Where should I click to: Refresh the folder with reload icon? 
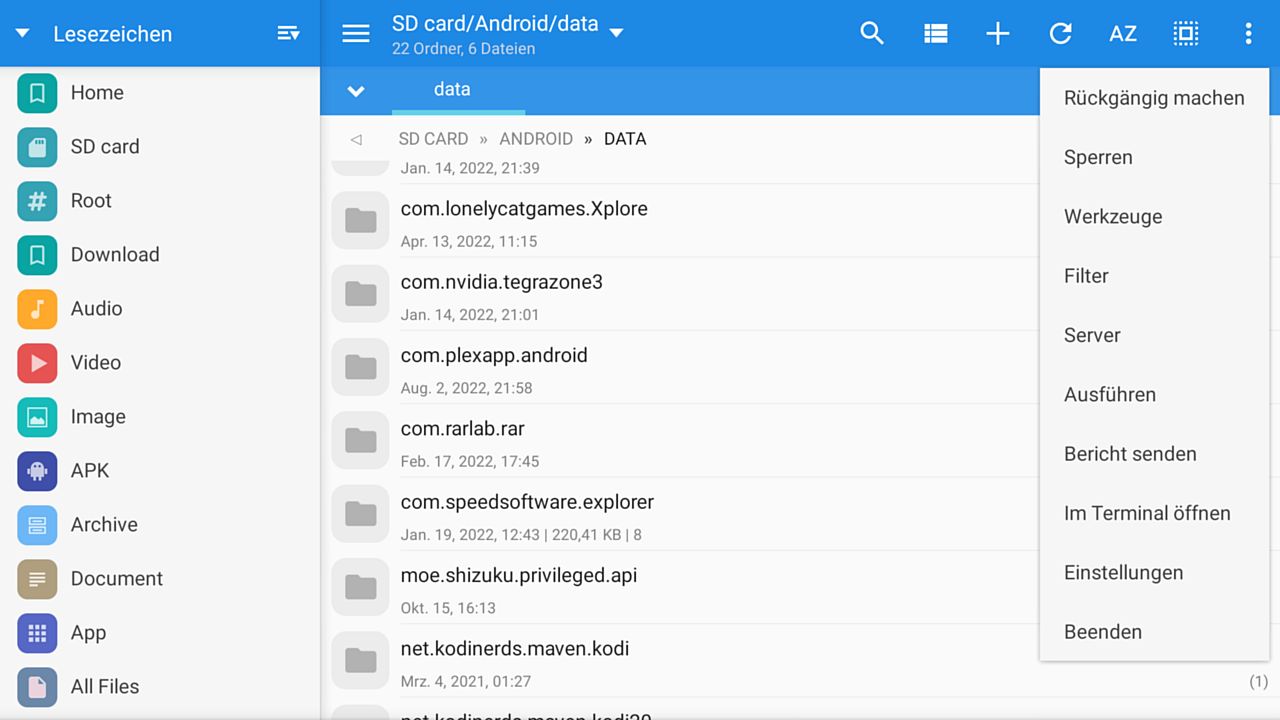point(1060,33)
